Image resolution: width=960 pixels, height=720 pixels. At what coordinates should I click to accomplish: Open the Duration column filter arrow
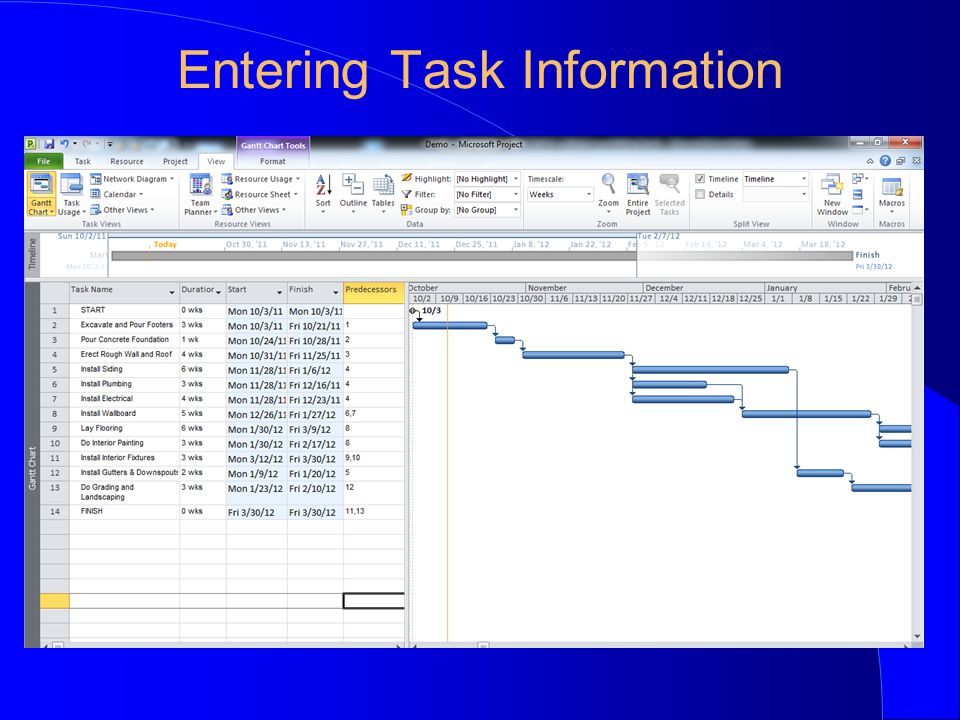pyautogui.click(x=219, y=293)
